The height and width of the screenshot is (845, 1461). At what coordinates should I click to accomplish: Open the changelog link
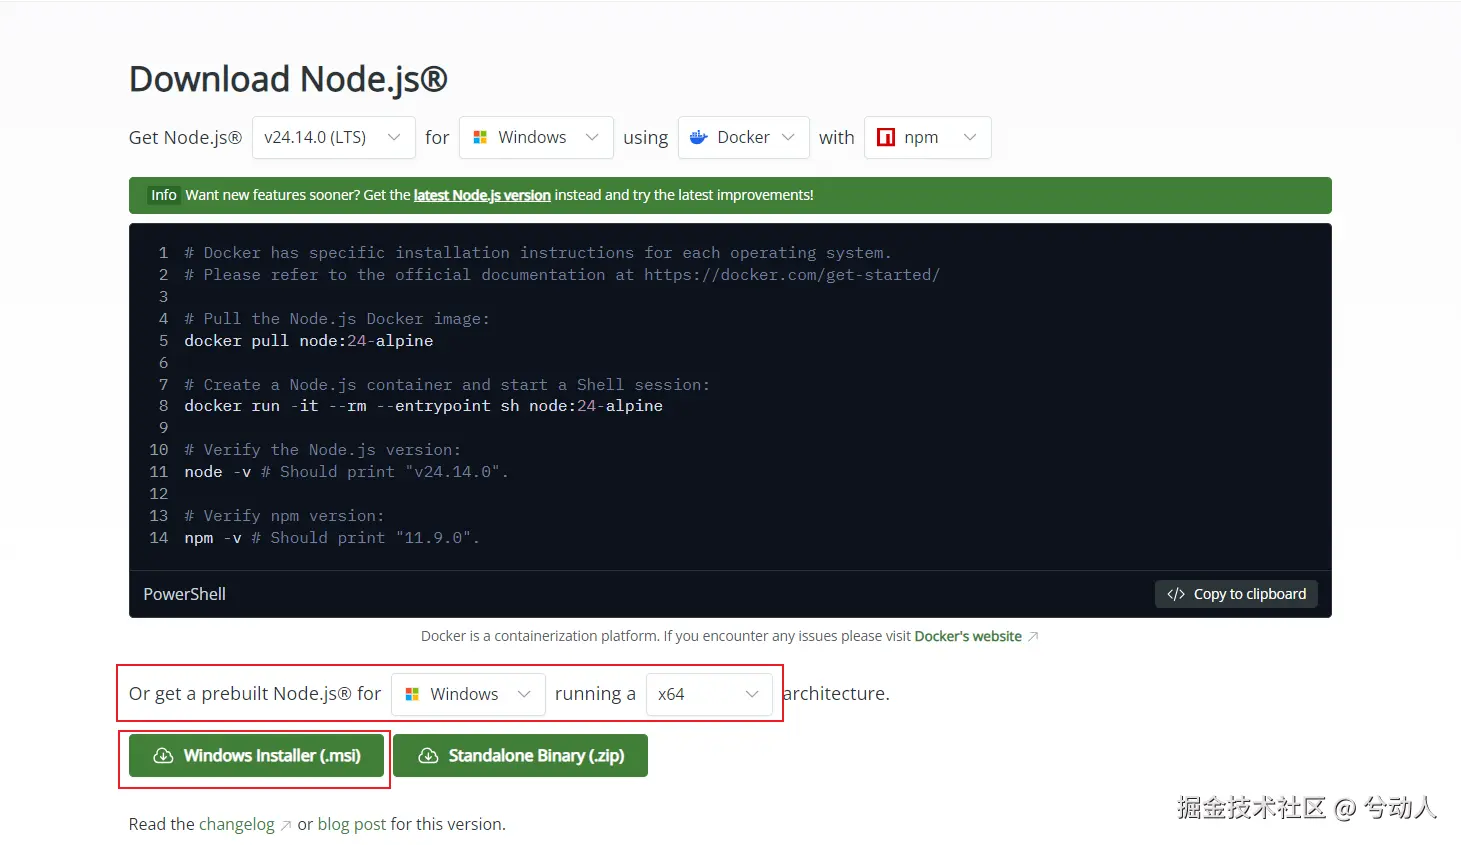[236, 824]
